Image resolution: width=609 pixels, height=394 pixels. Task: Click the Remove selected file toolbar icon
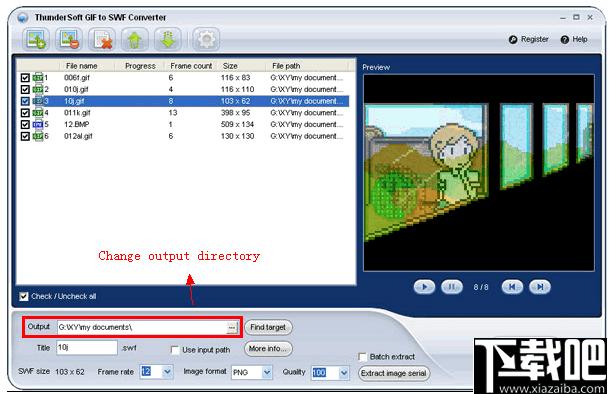coord(69,39)
